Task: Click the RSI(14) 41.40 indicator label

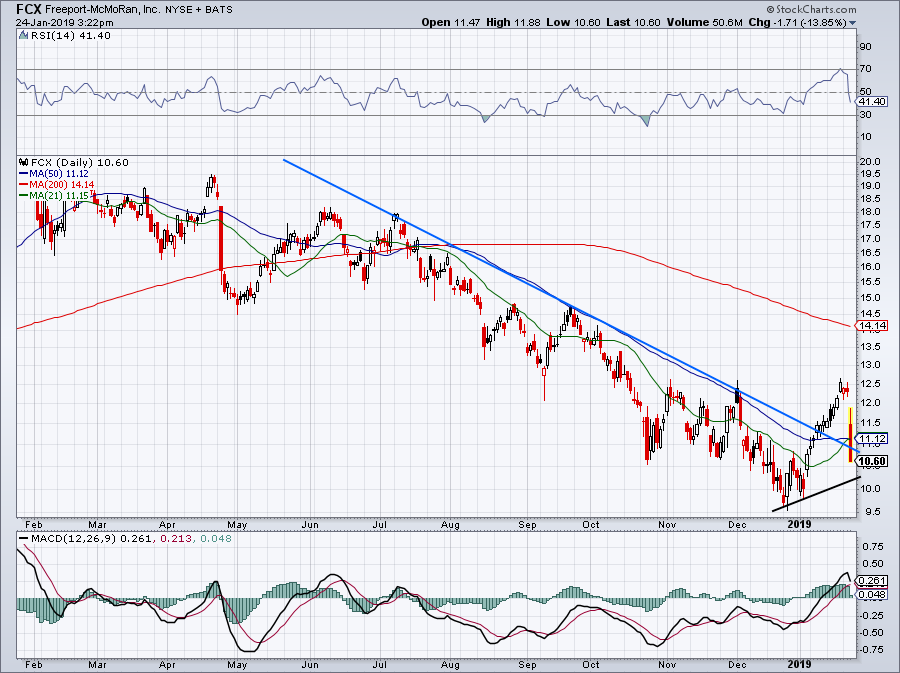Action: click(x=70, y=36)
